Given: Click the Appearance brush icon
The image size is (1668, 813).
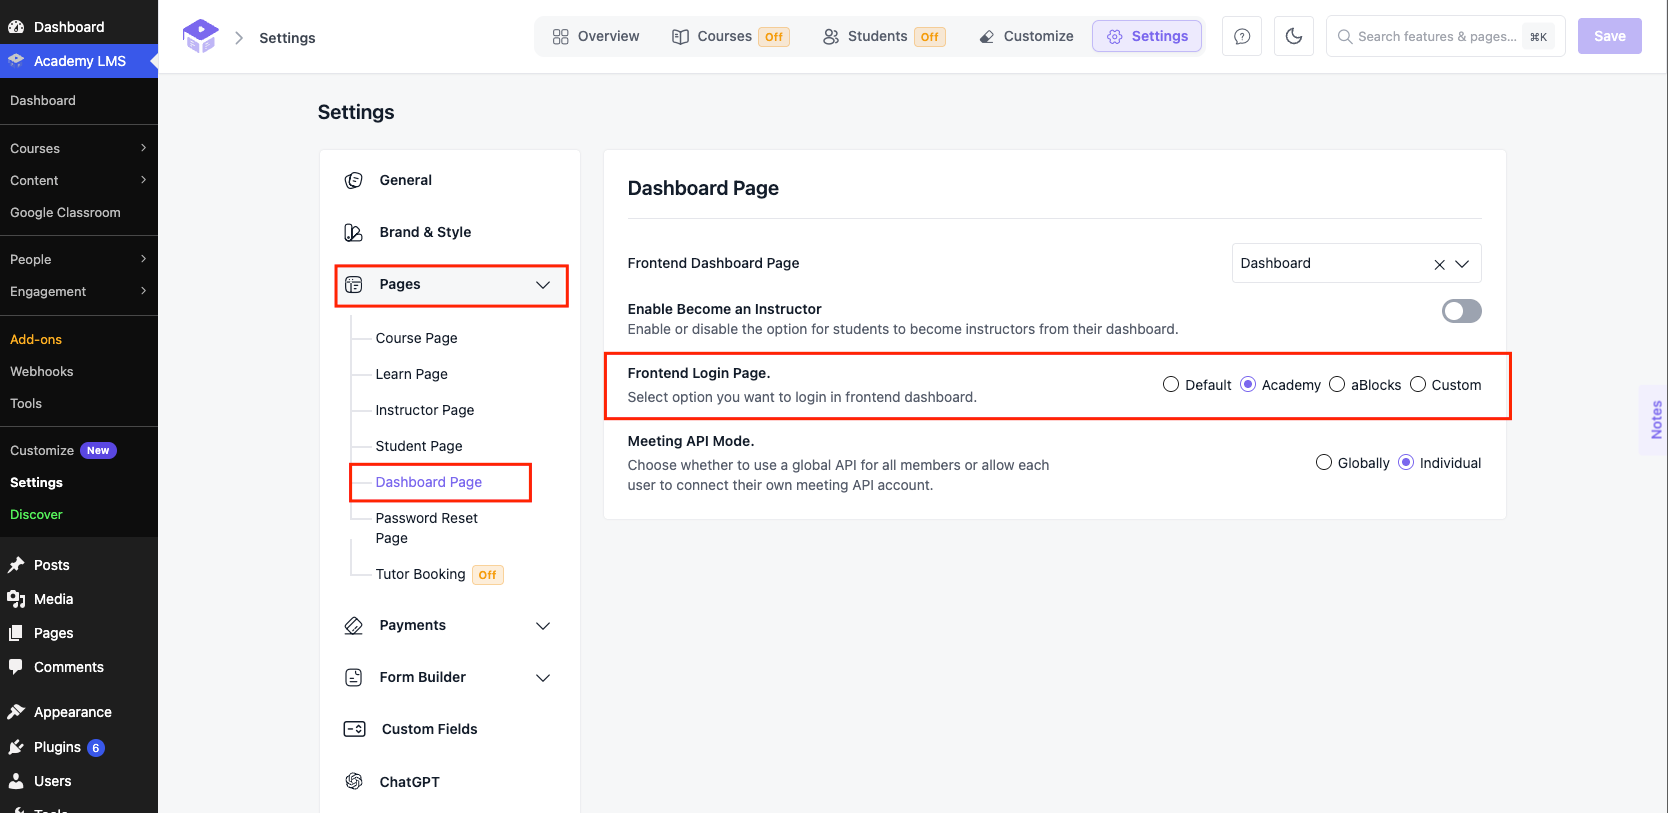Looking at the screenshot, I should pyautogui.click(x=16, y=713).
